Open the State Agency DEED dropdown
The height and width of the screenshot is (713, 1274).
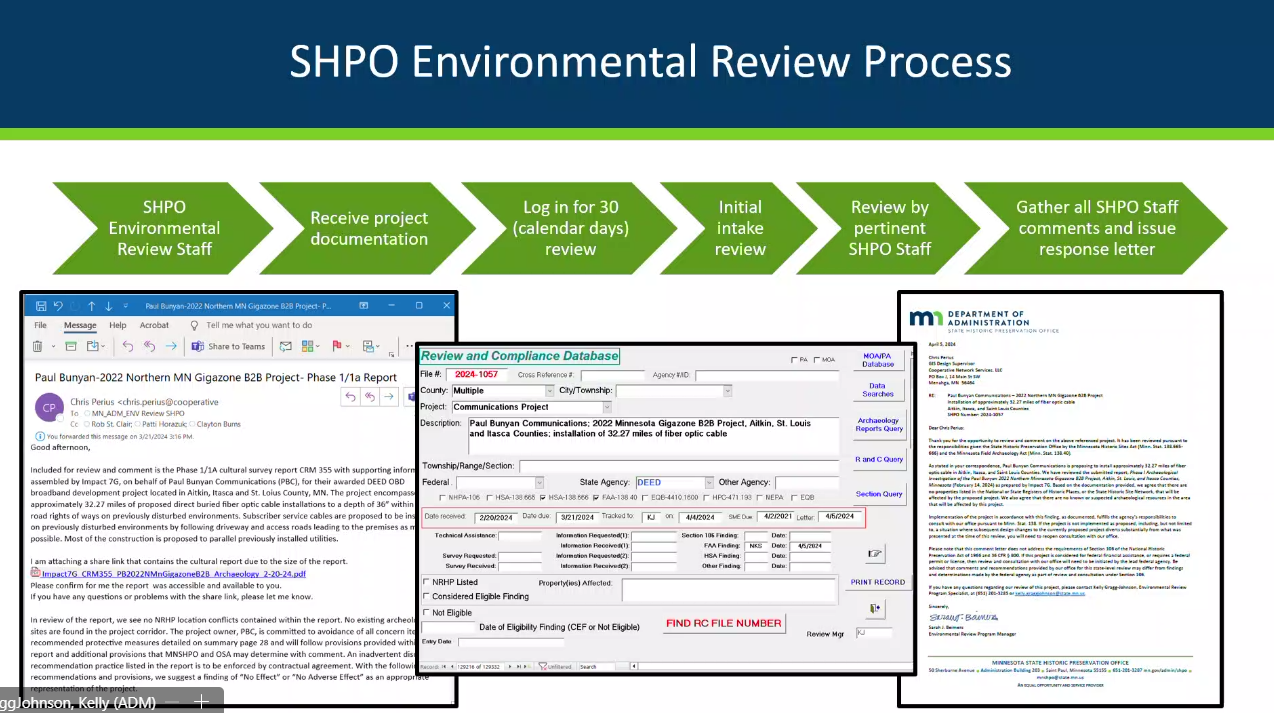pos(709,483)
